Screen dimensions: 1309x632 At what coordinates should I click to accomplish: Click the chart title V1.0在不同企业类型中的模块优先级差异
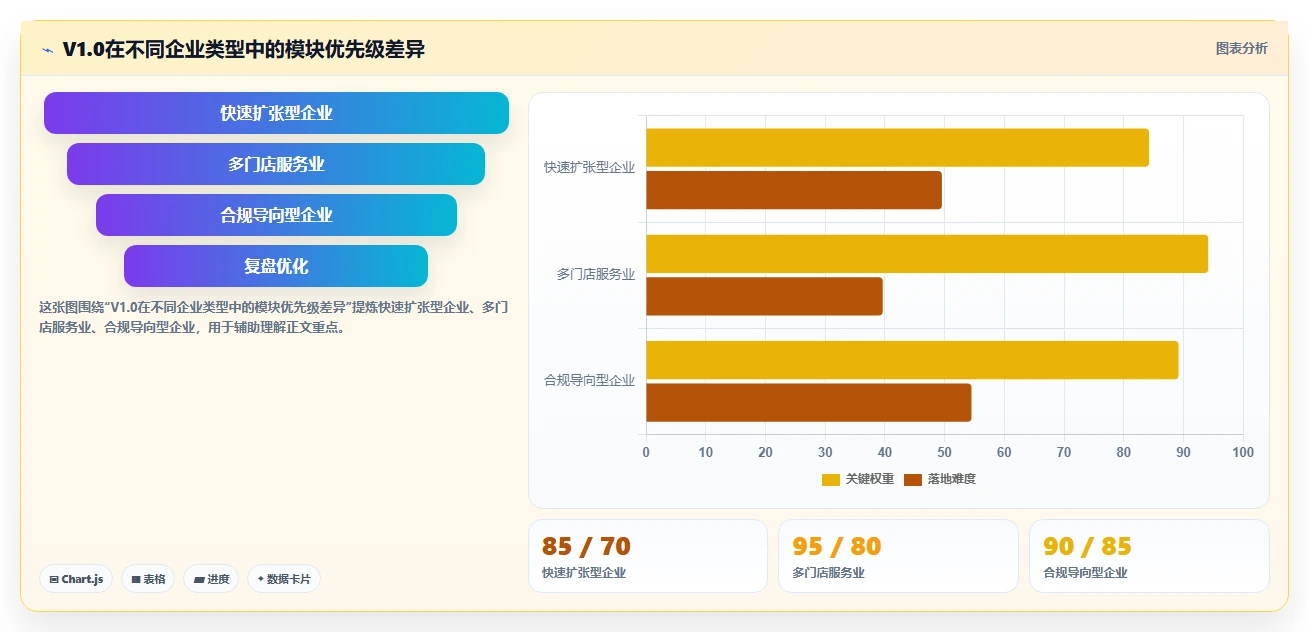(243, 49)
